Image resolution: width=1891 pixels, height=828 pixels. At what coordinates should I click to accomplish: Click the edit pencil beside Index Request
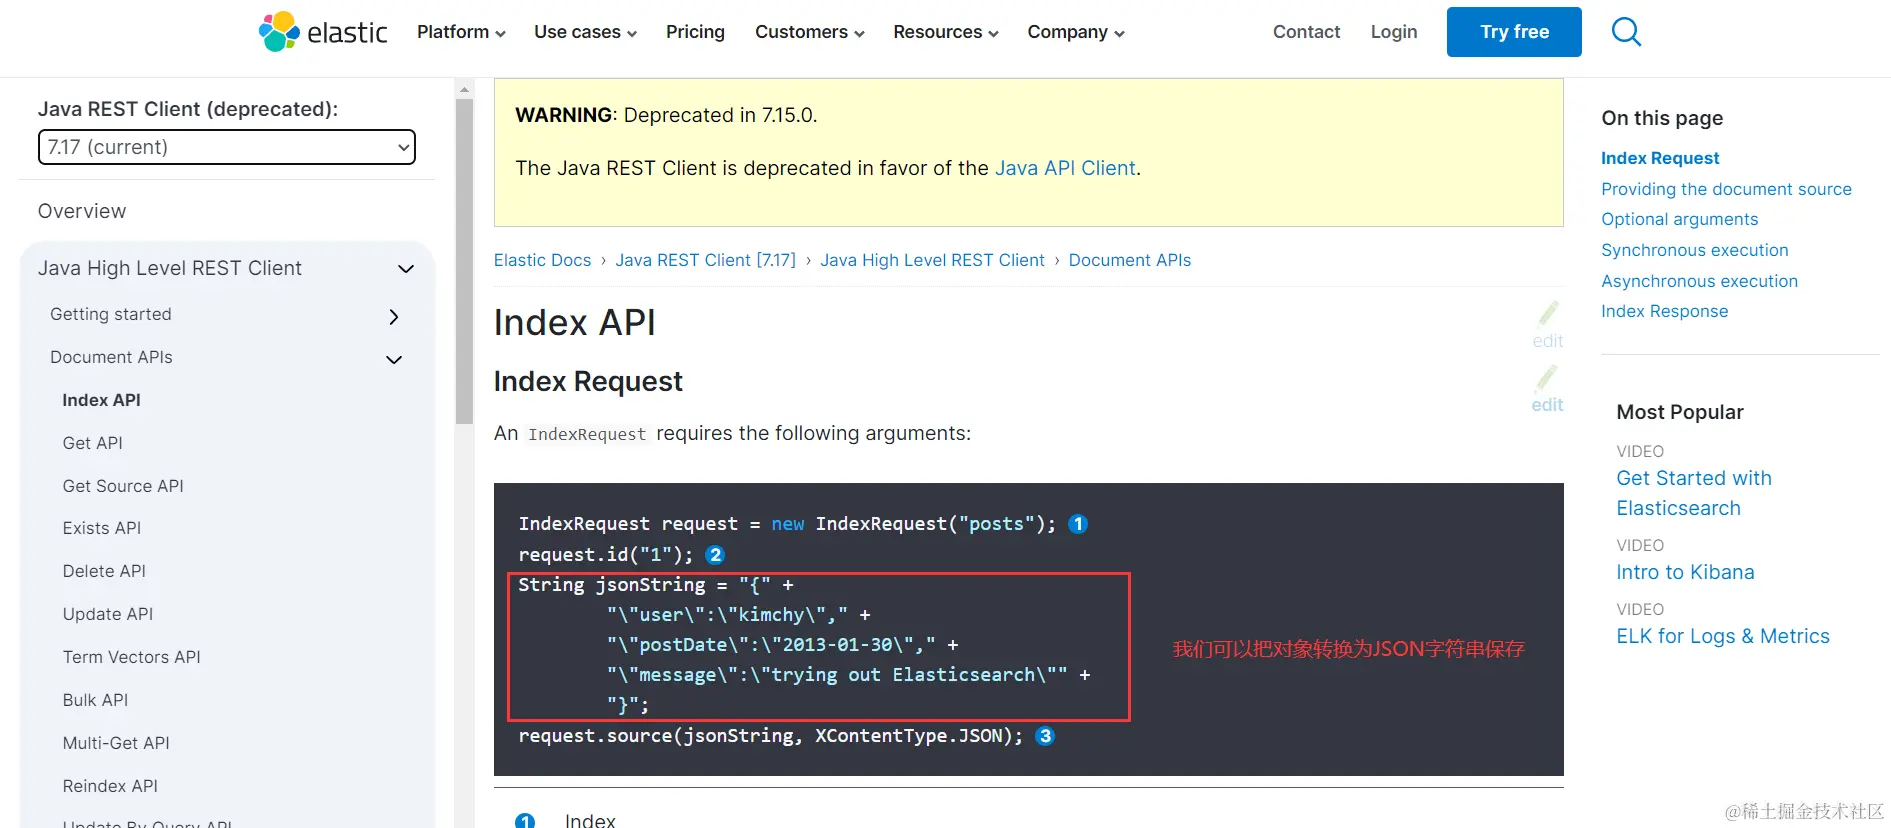1547,389
